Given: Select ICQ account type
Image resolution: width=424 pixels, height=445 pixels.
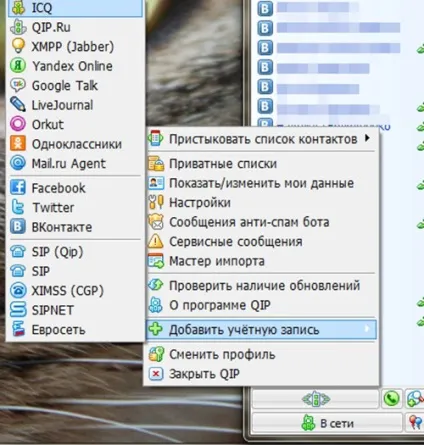Looking at the screenshot, I should tap(75, 8).
